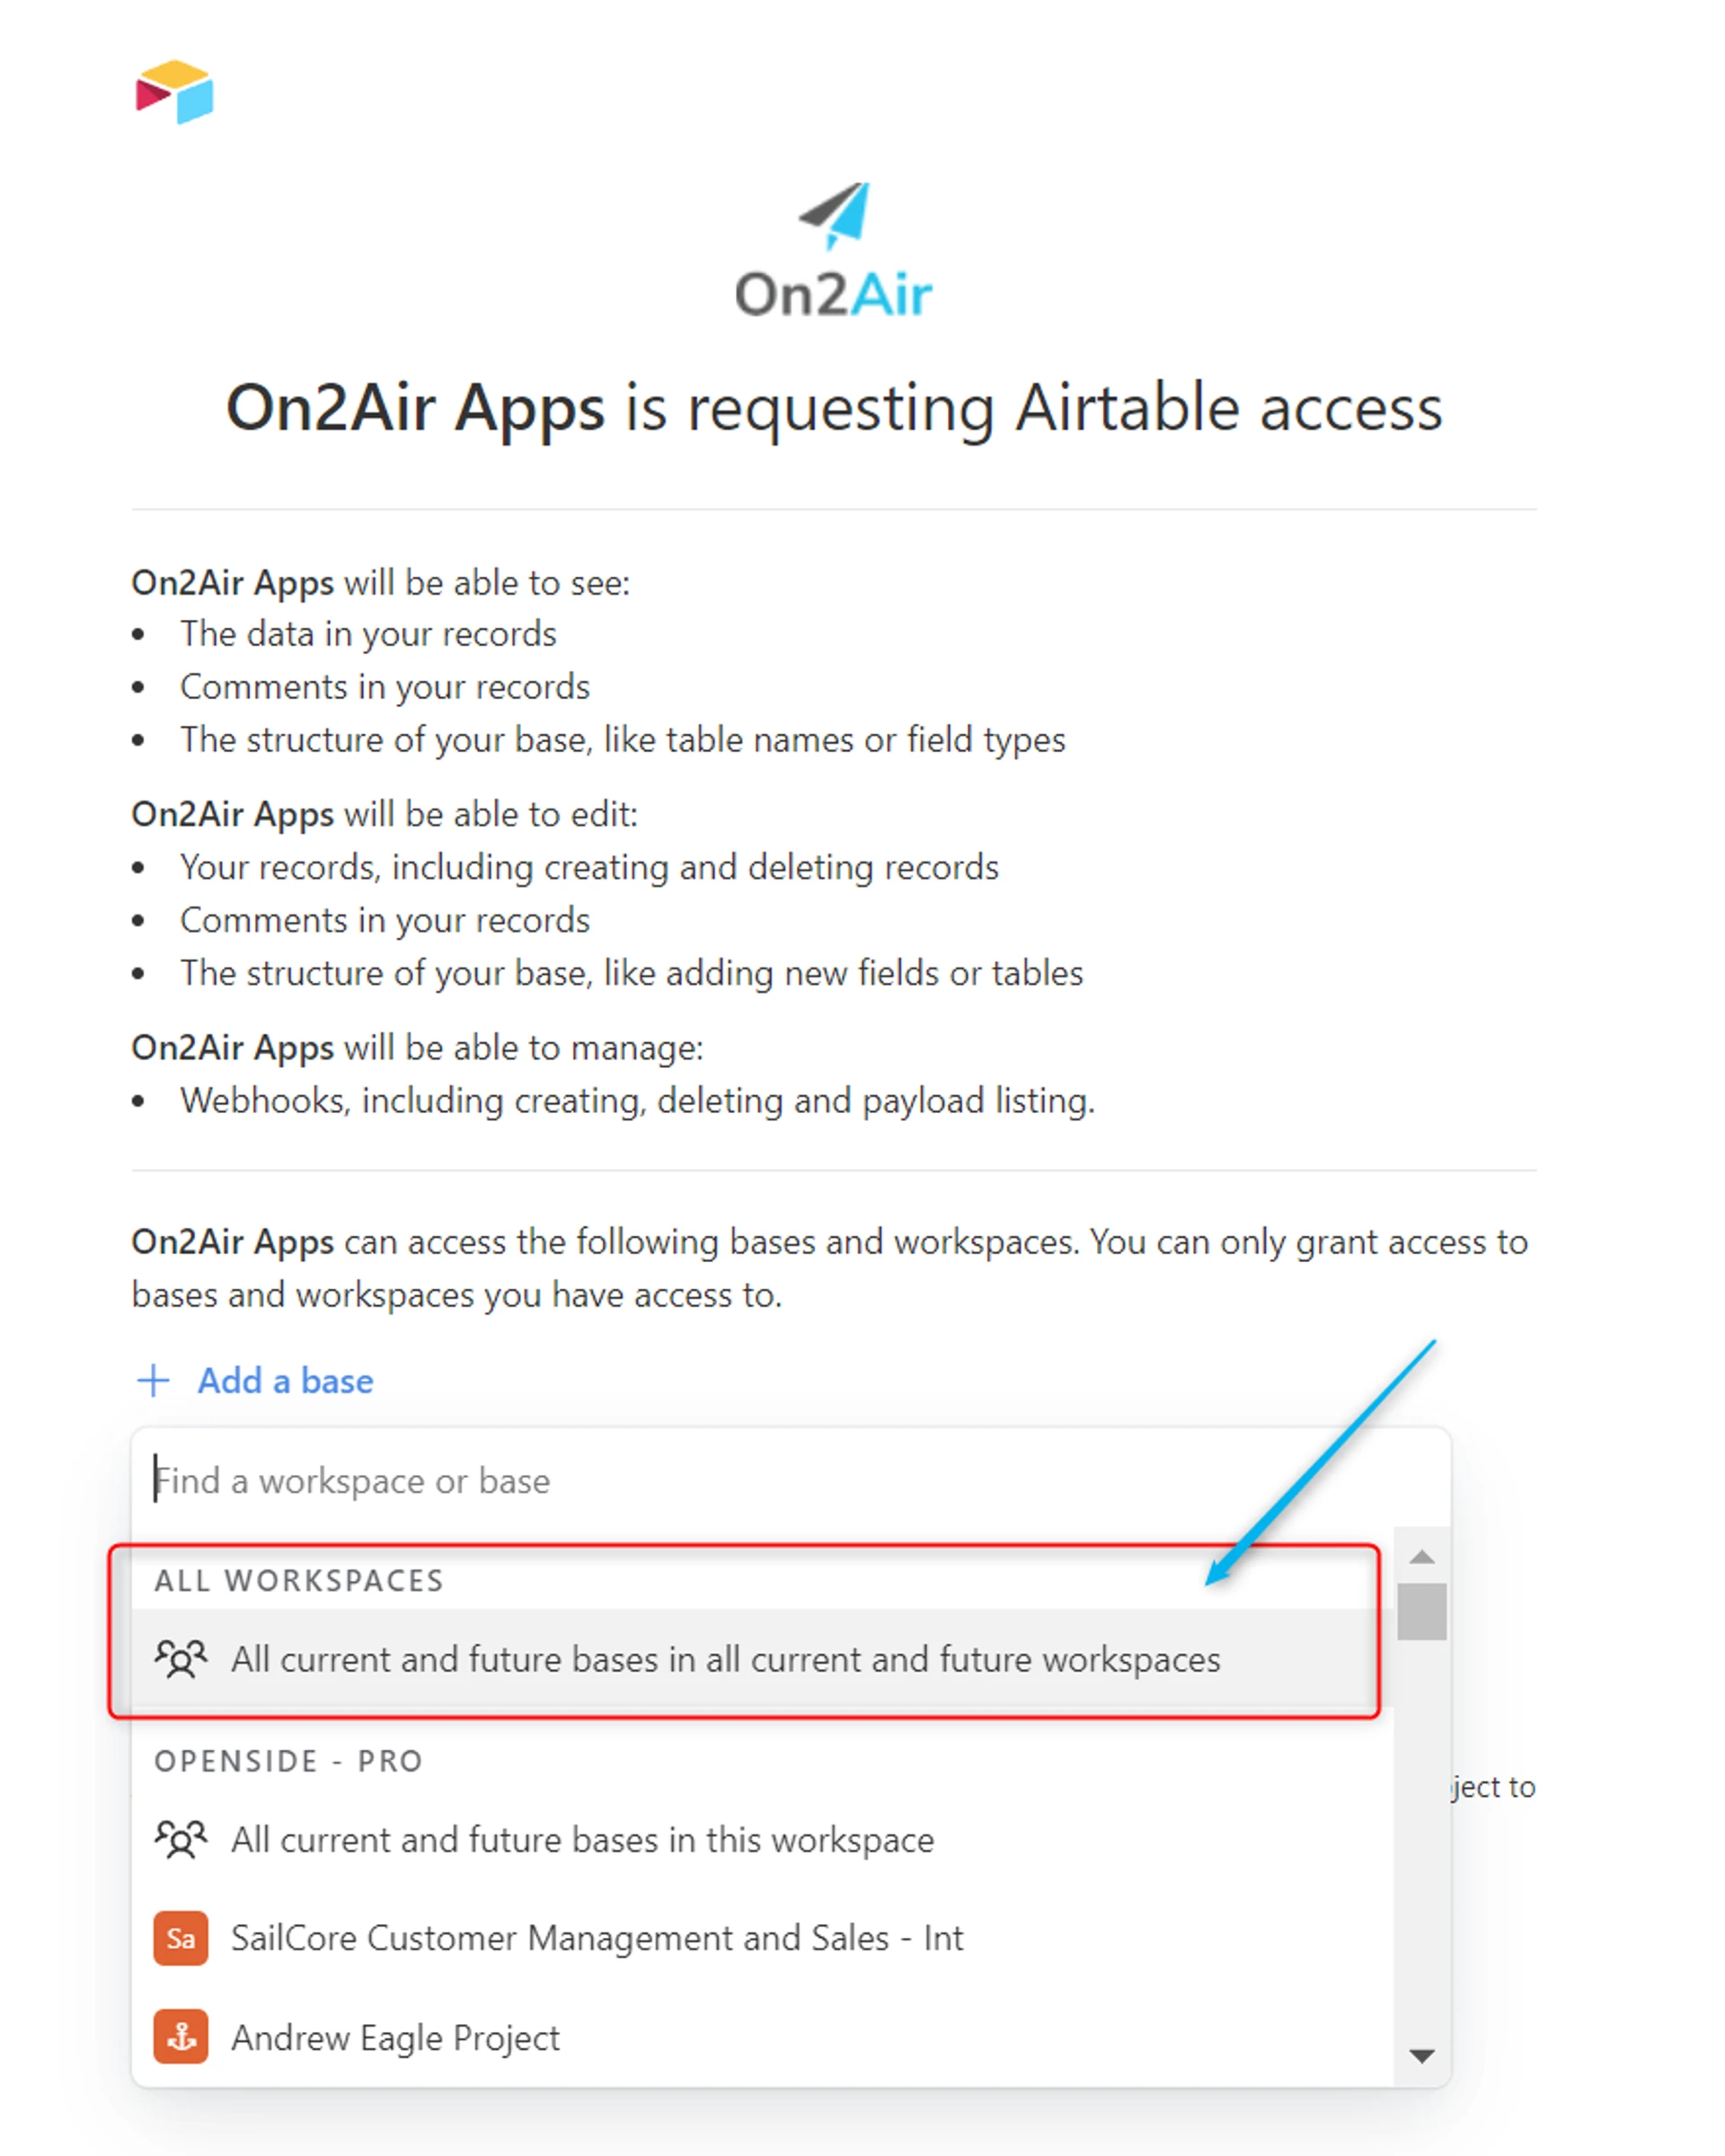Viewport: 1725px width, 2156px height.
Task: Click the scrollbar up arrow in dropdown
Action: pos(1421,1557)
